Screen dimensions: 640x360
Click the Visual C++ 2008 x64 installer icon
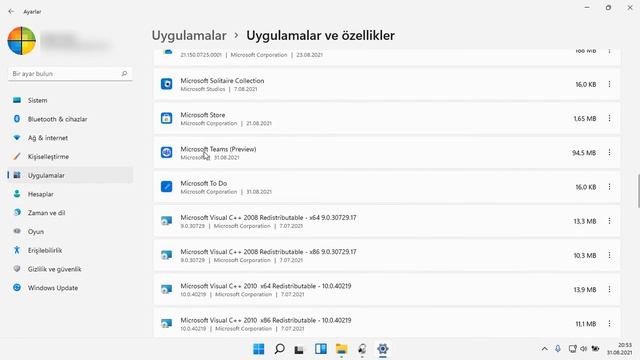pyautogui.click(x=167, y=221)
